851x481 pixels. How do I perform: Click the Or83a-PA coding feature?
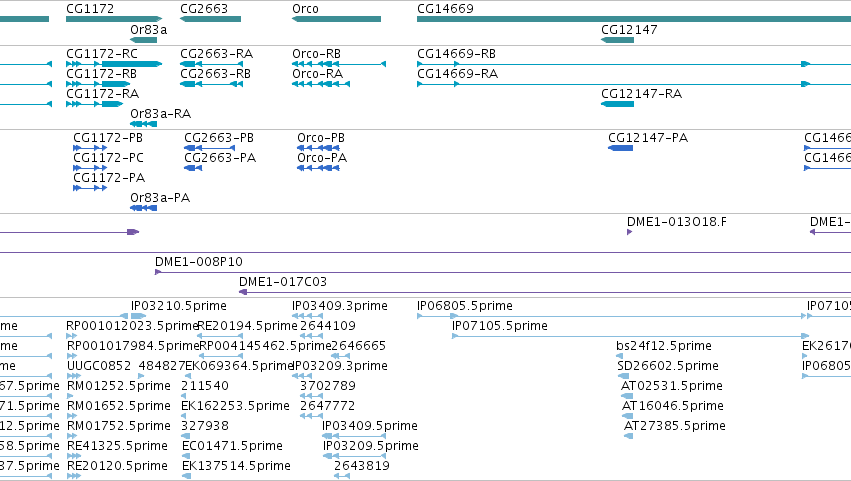tap(144, 208)
